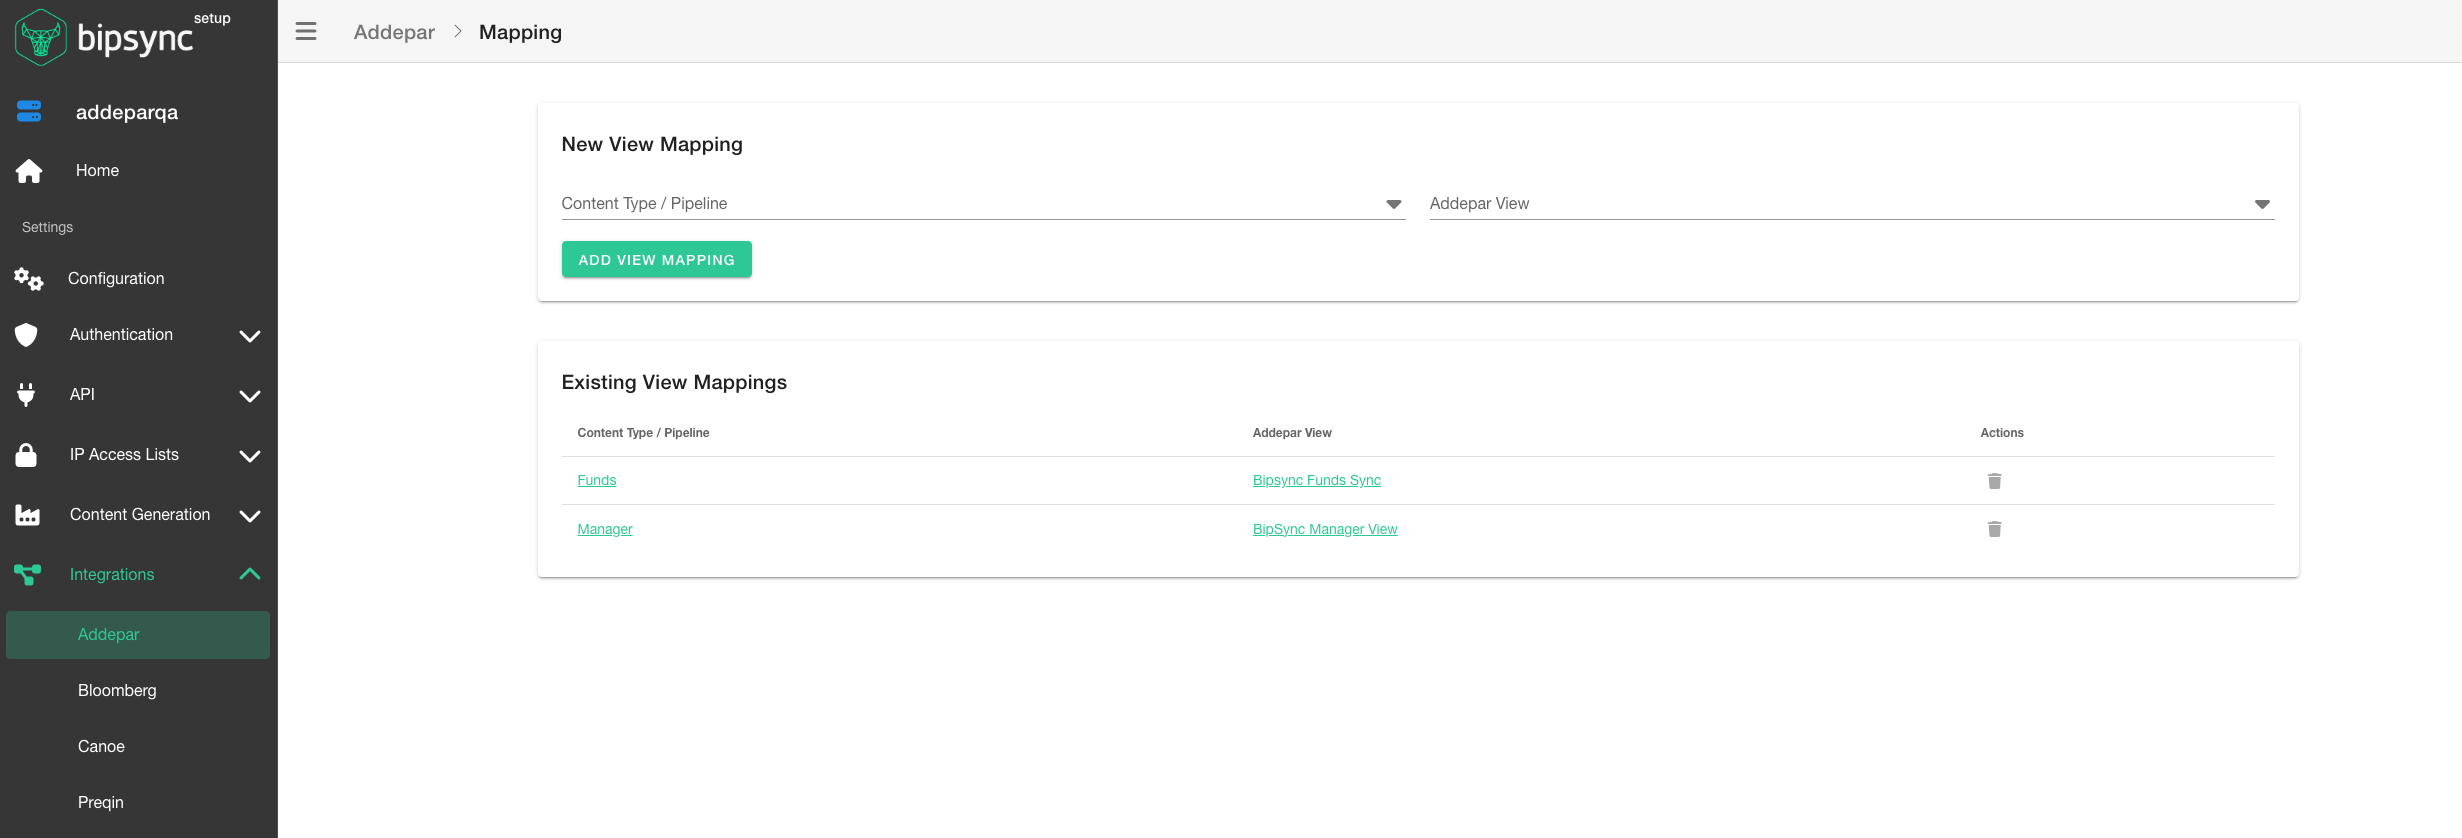Open the BipSync Manager View link
This screenshot has width=2462, height=838.
coord(1324,529)
